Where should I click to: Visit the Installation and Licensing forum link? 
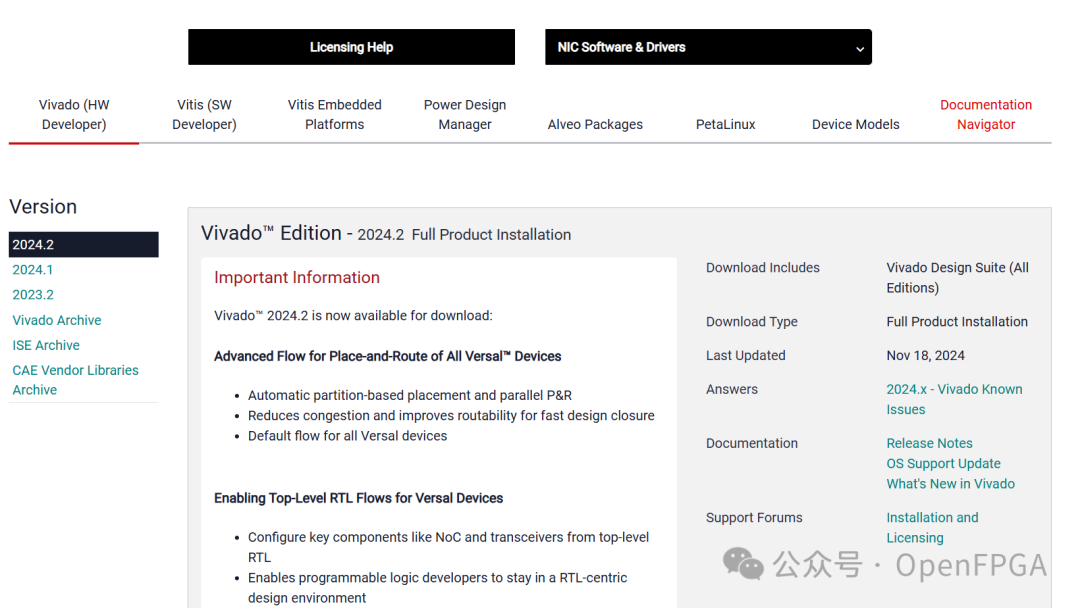tap(932, 527)
